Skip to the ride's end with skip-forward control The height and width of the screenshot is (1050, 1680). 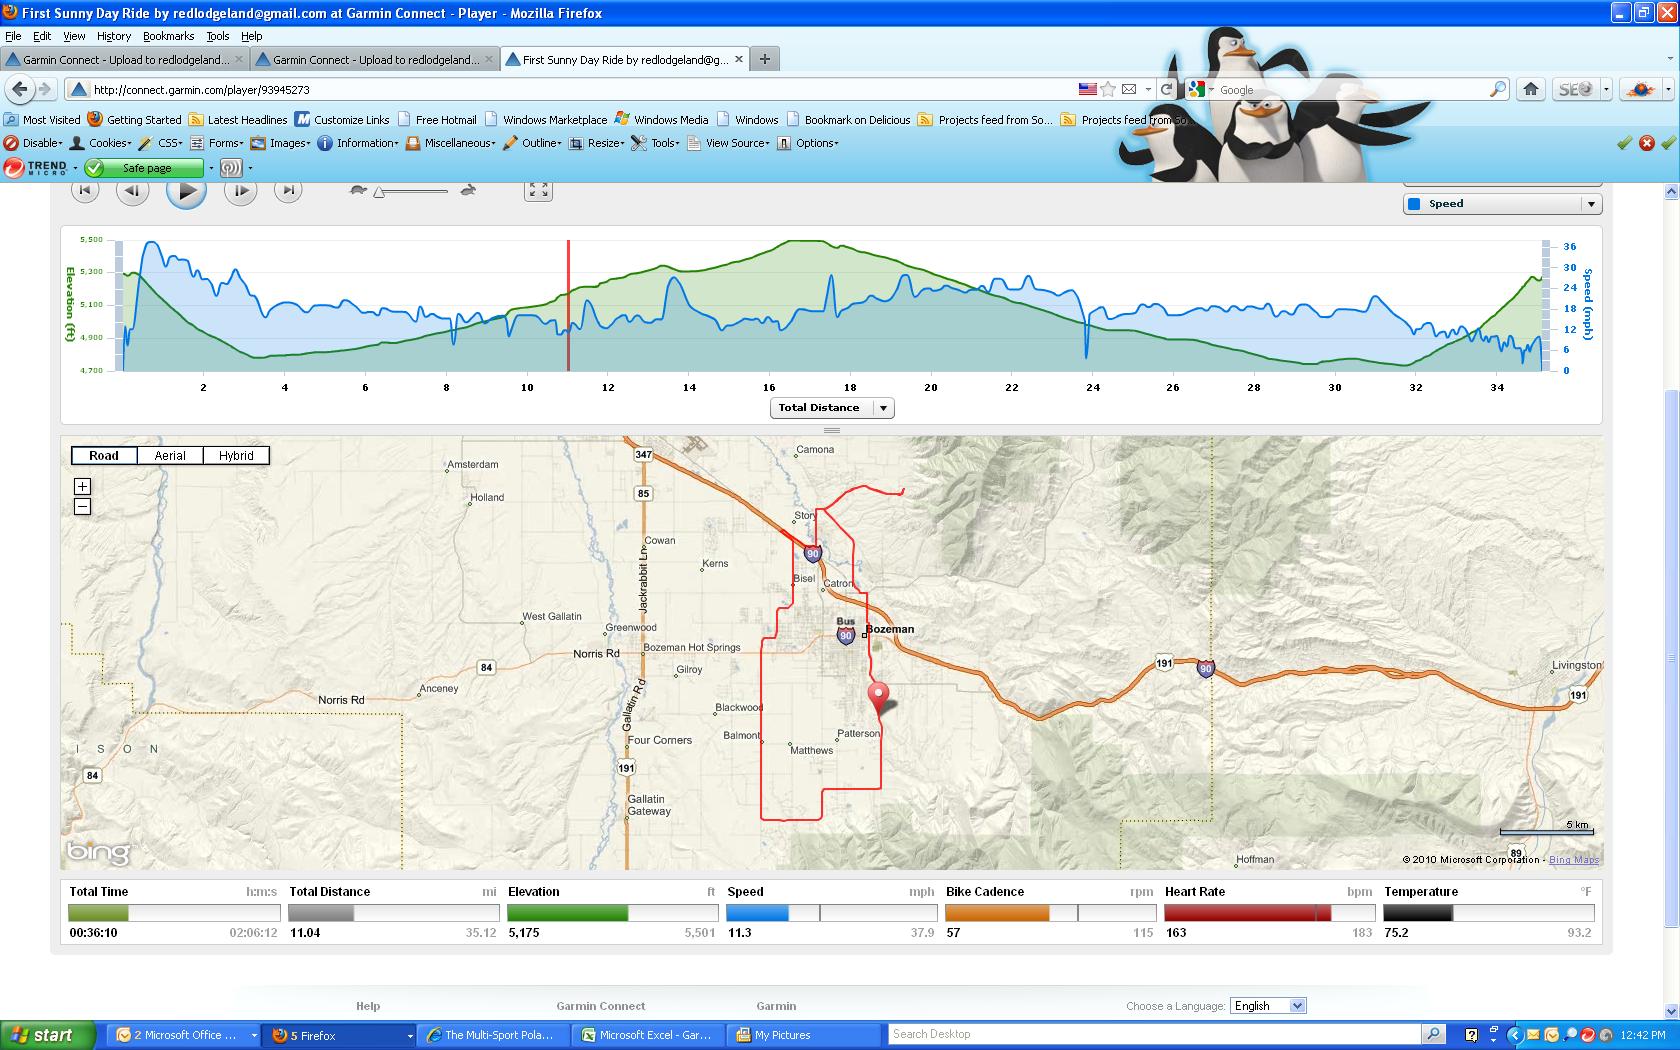click(288, 189)
